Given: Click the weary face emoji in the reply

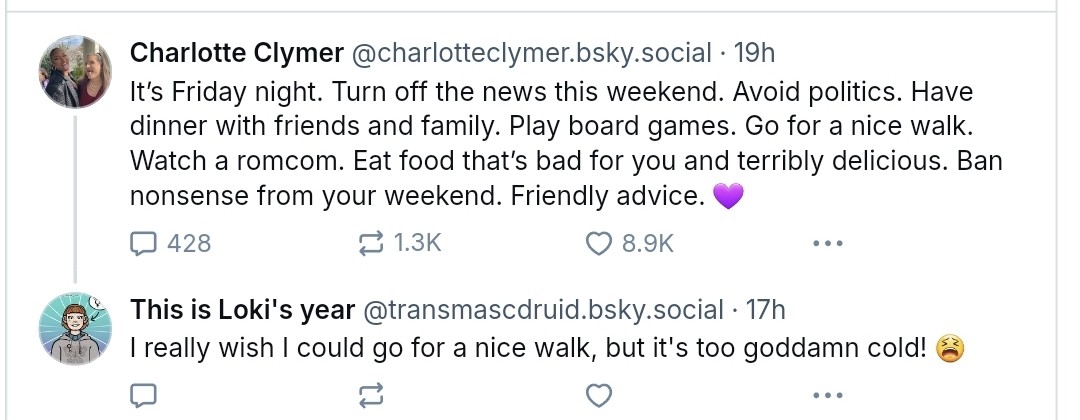Looking at the screenshot, I should (x=949, y=348).
